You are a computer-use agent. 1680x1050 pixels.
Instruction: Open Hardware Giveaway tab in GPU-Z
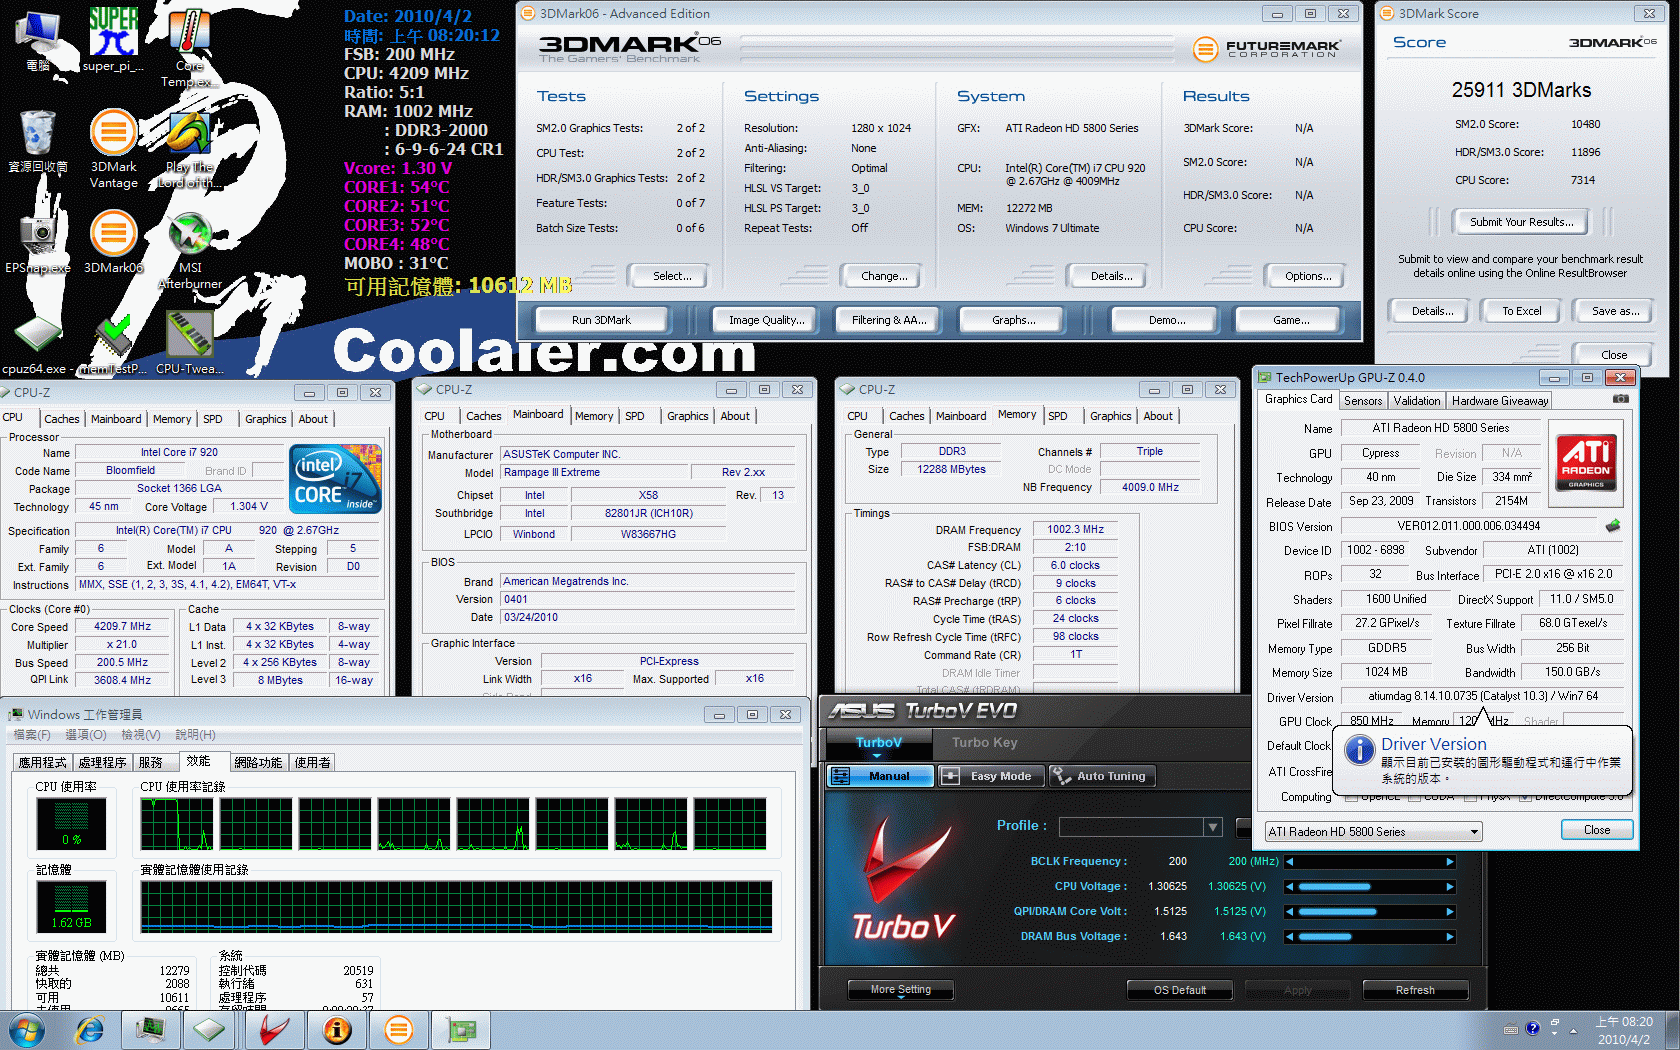[1499, 401]
